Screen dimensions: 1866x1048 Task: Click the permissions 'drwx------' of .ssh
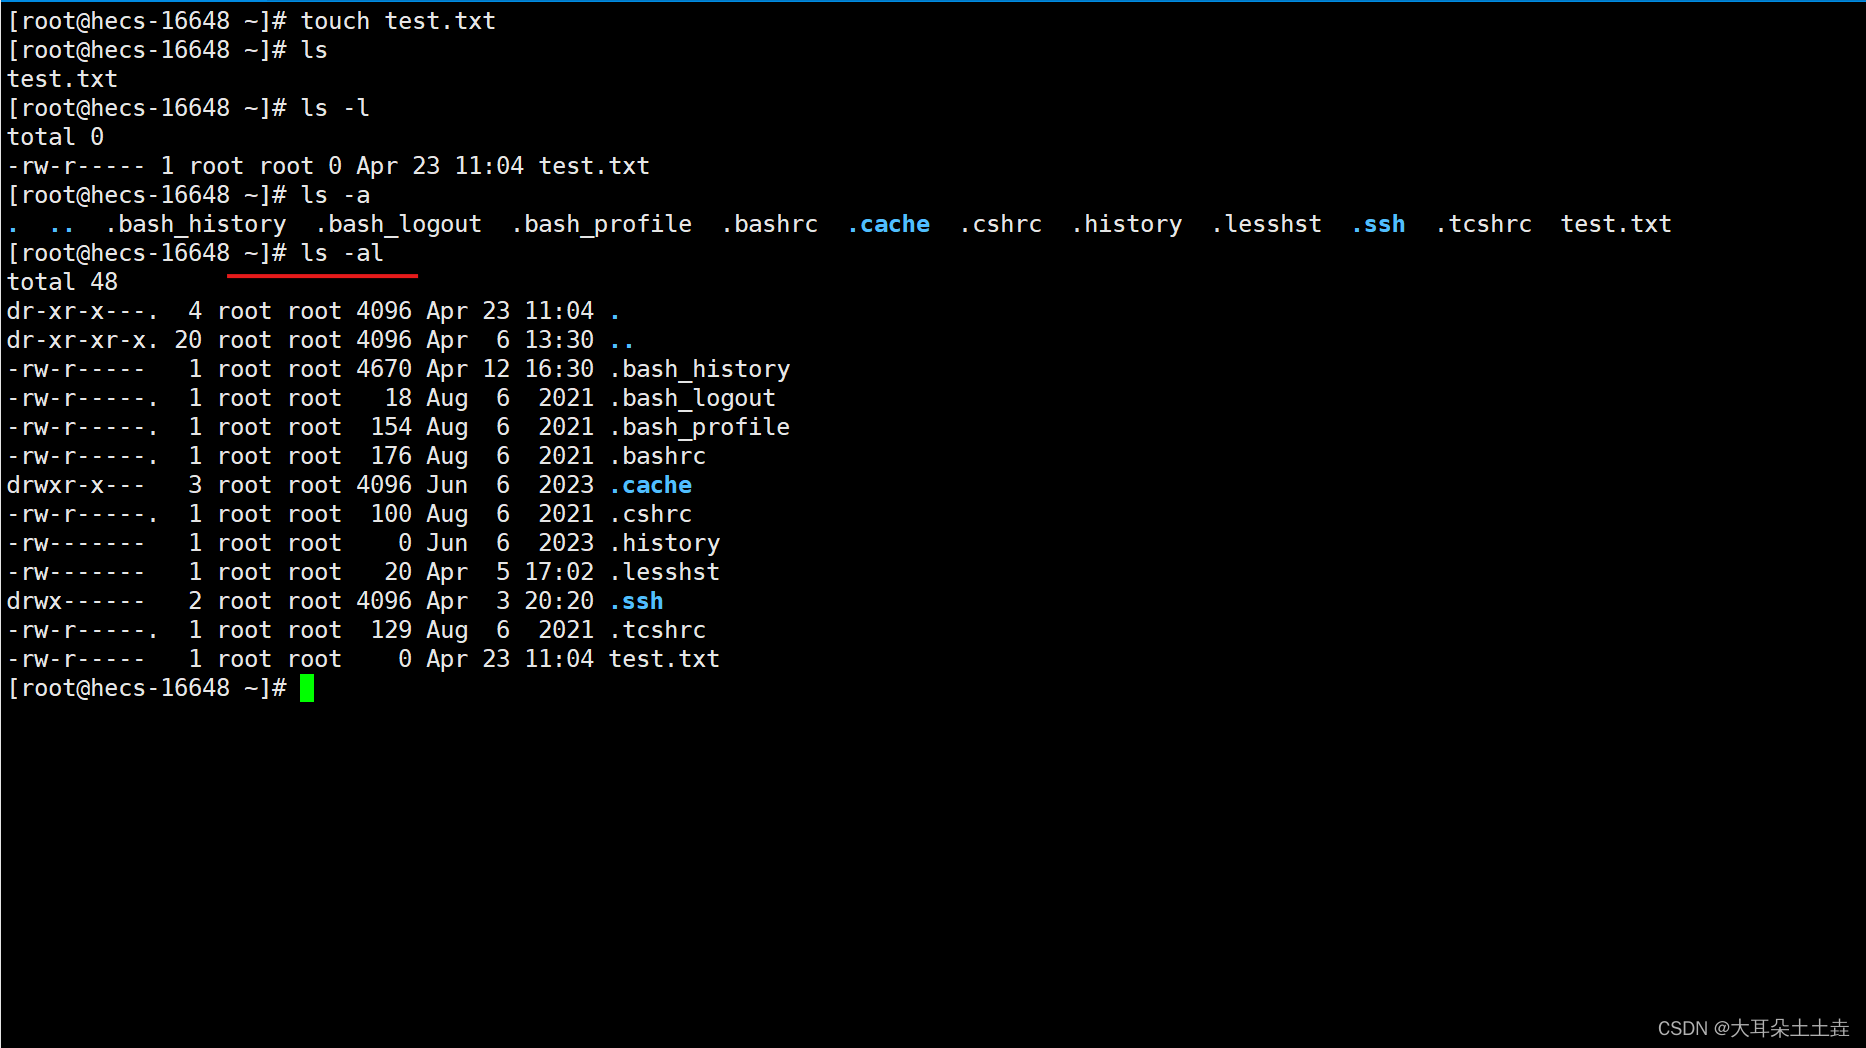[x=76, y=601]
